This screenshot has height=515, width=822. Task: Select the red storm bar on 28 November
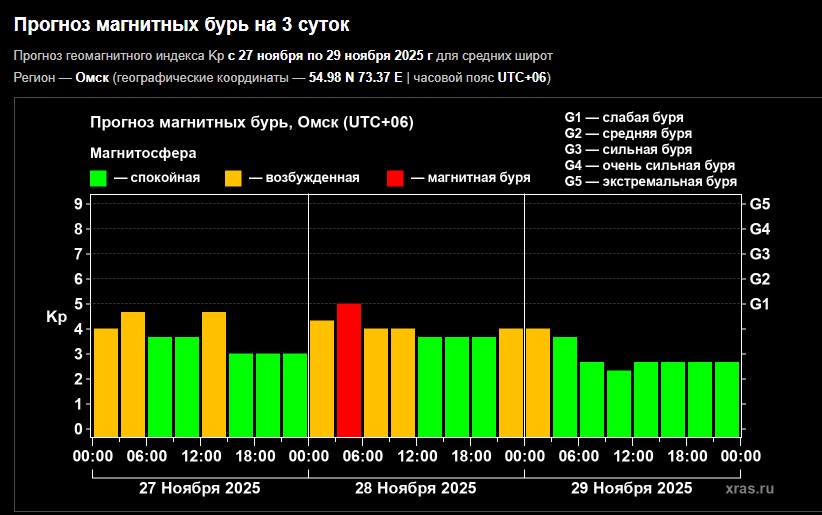click(349, 370)
